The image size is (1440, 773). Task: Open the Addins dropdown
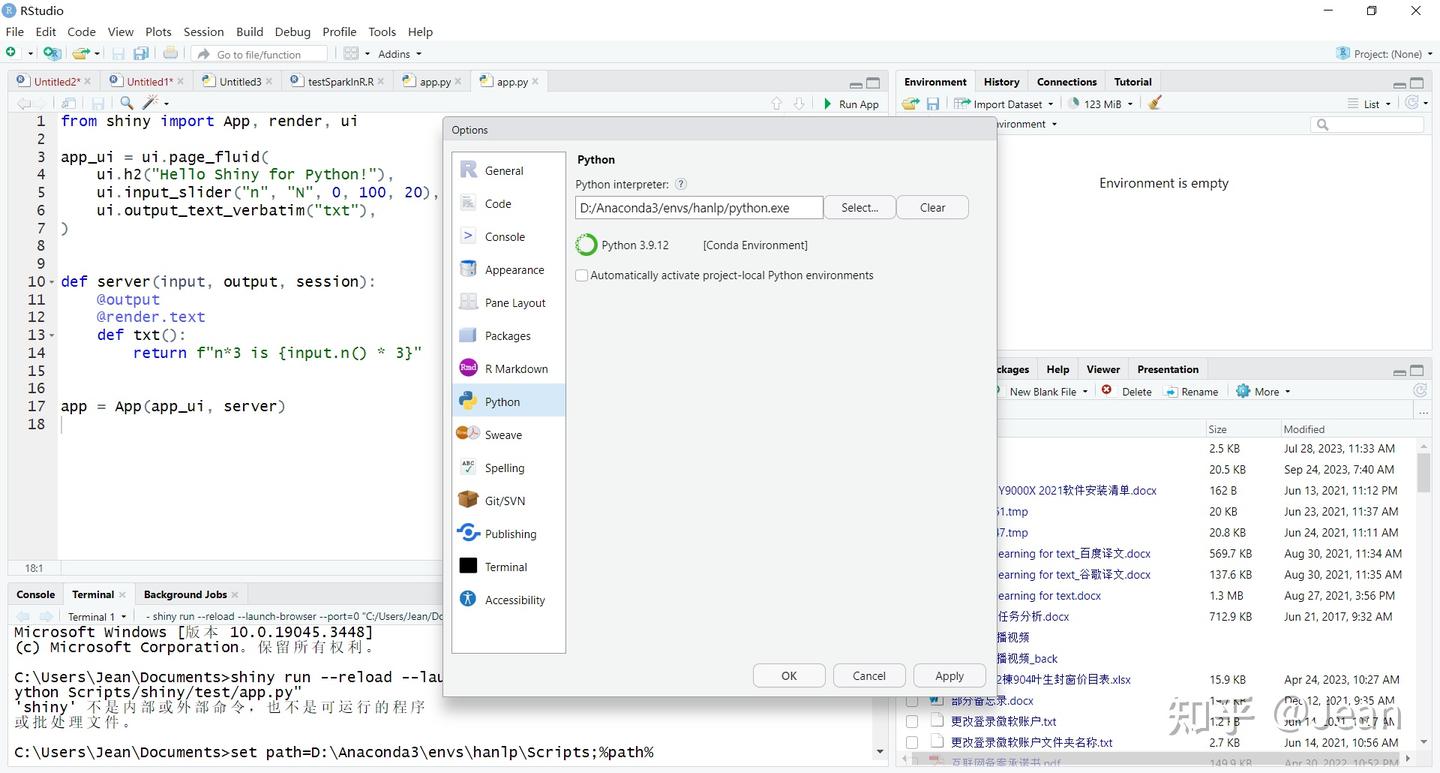397,53
